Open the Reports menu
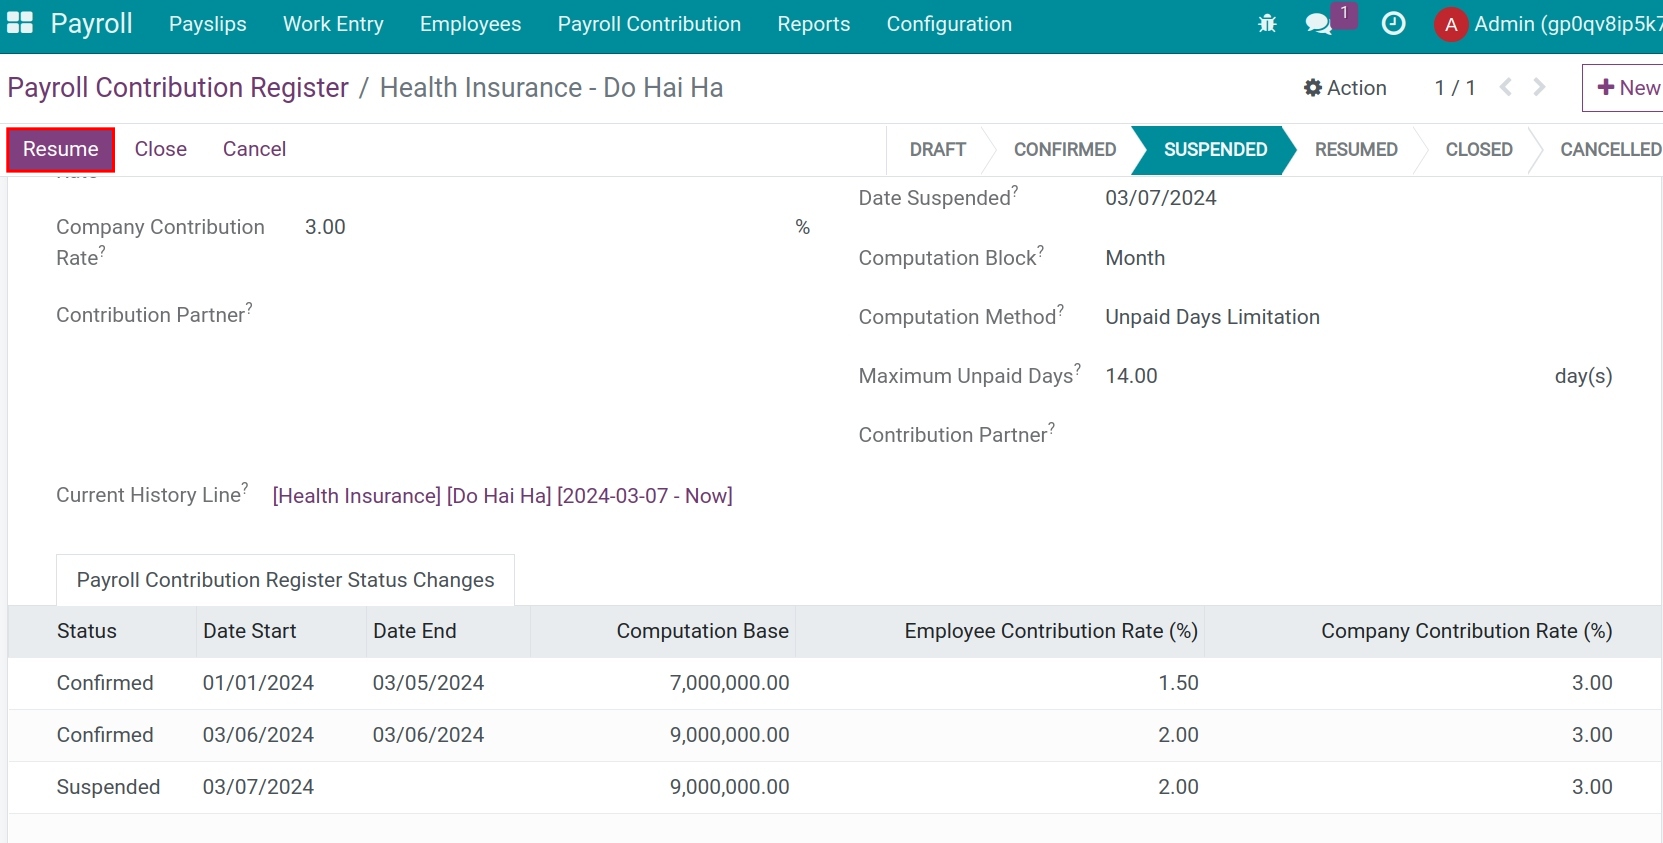Image resolution: width=1663 pixels, height=843 pixels. pos(813,24)
